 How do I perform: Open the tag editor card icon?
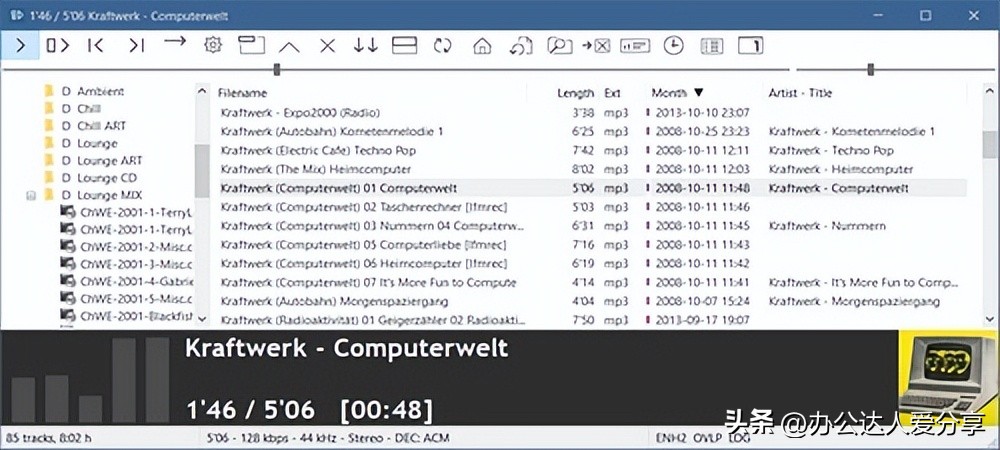point(635,46)
